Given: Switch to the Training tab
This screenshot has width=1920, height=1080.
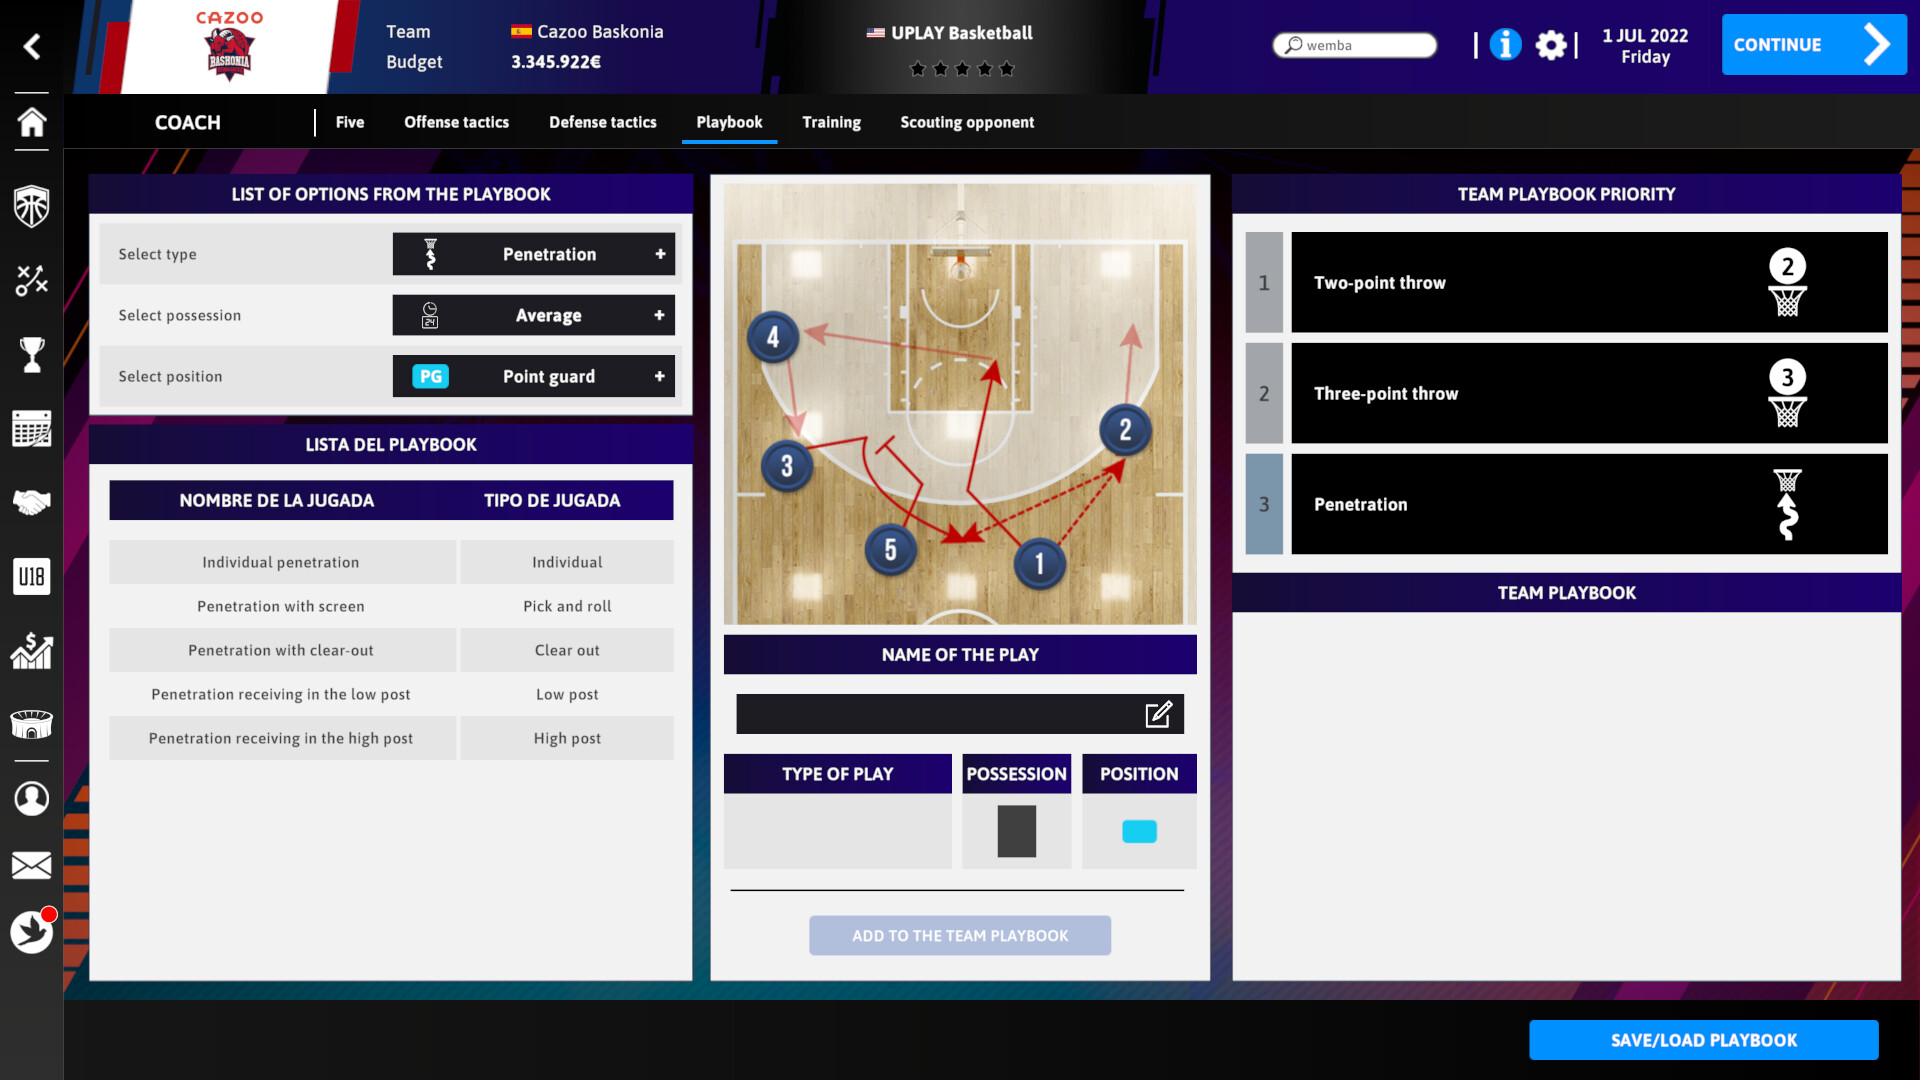Looking at the screenshot, I should coord(832,121).
